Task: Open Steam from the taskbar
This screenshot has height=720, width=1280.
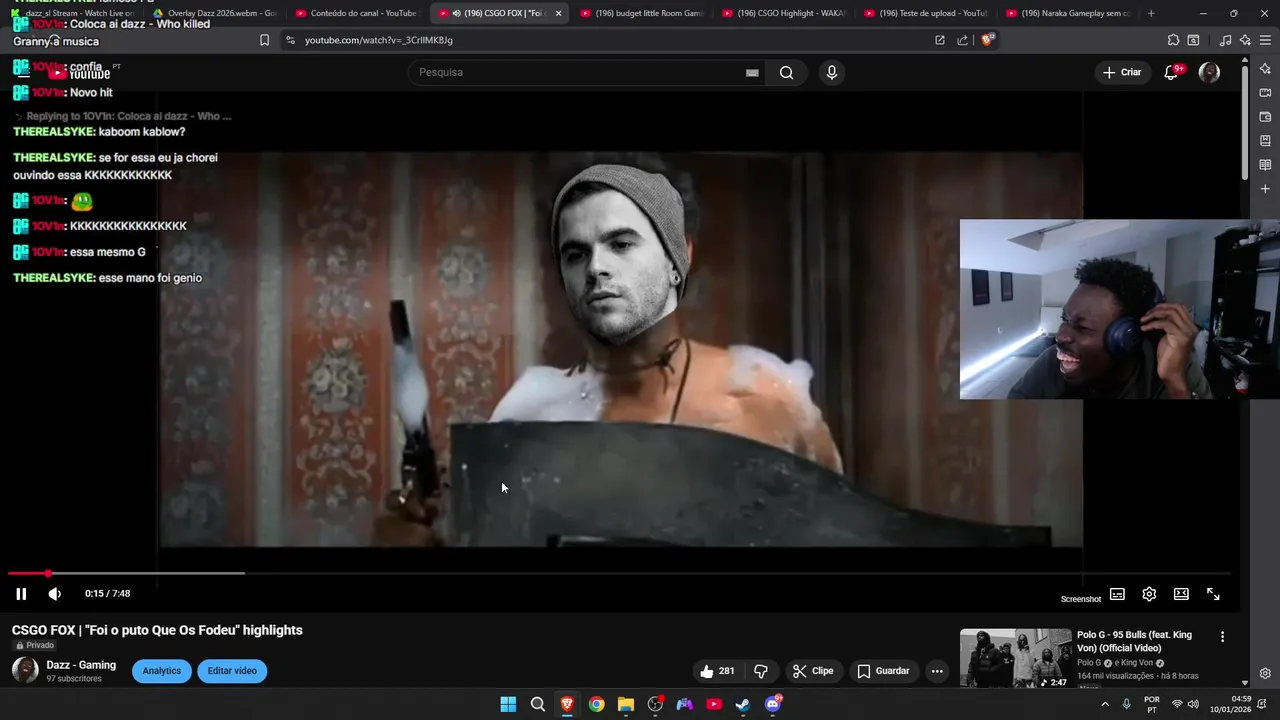Action: (x=743, y=704)
